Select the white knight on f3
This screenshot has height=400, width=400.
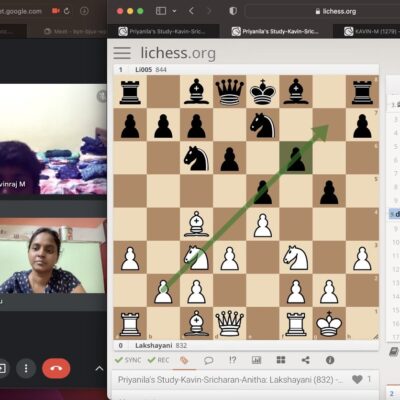[x=296, y=257]
